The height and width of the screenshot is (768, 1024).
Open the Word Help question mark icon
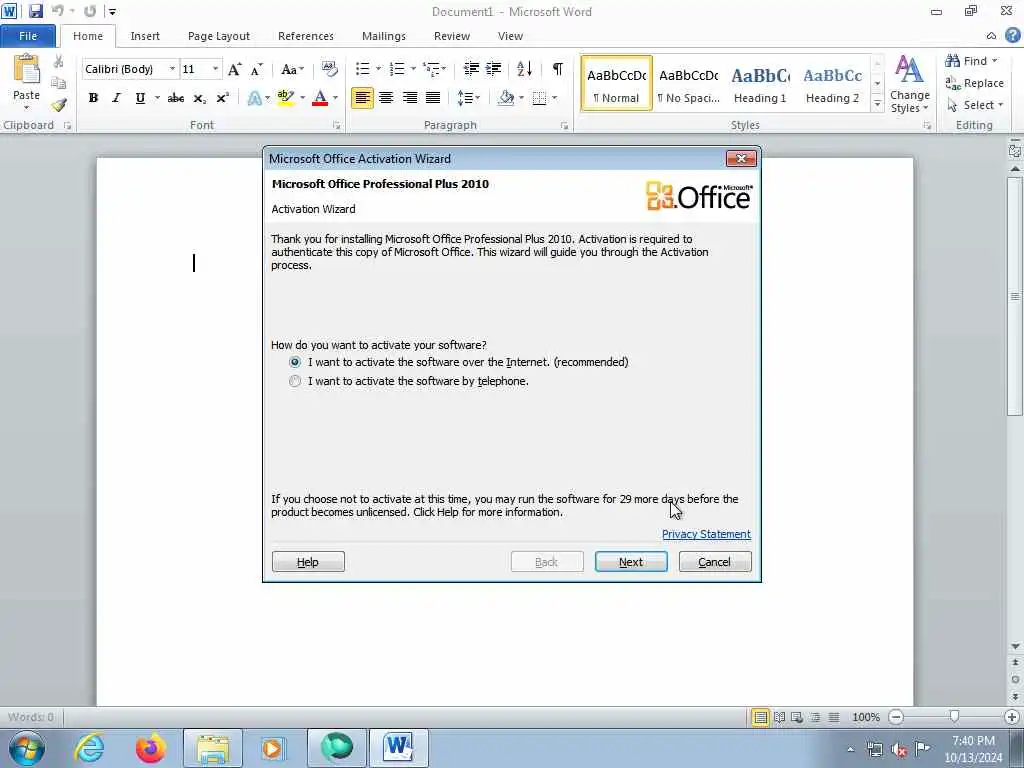tap(1013, 35)
